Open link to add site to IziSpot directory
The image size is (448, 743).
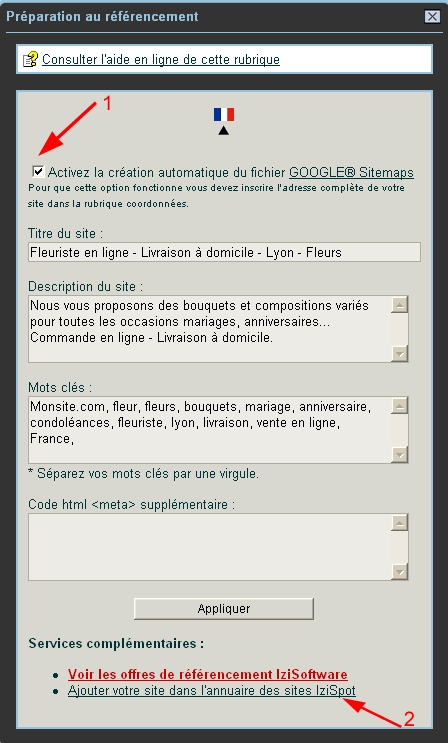pyautogui.click(x=211, y=690)
